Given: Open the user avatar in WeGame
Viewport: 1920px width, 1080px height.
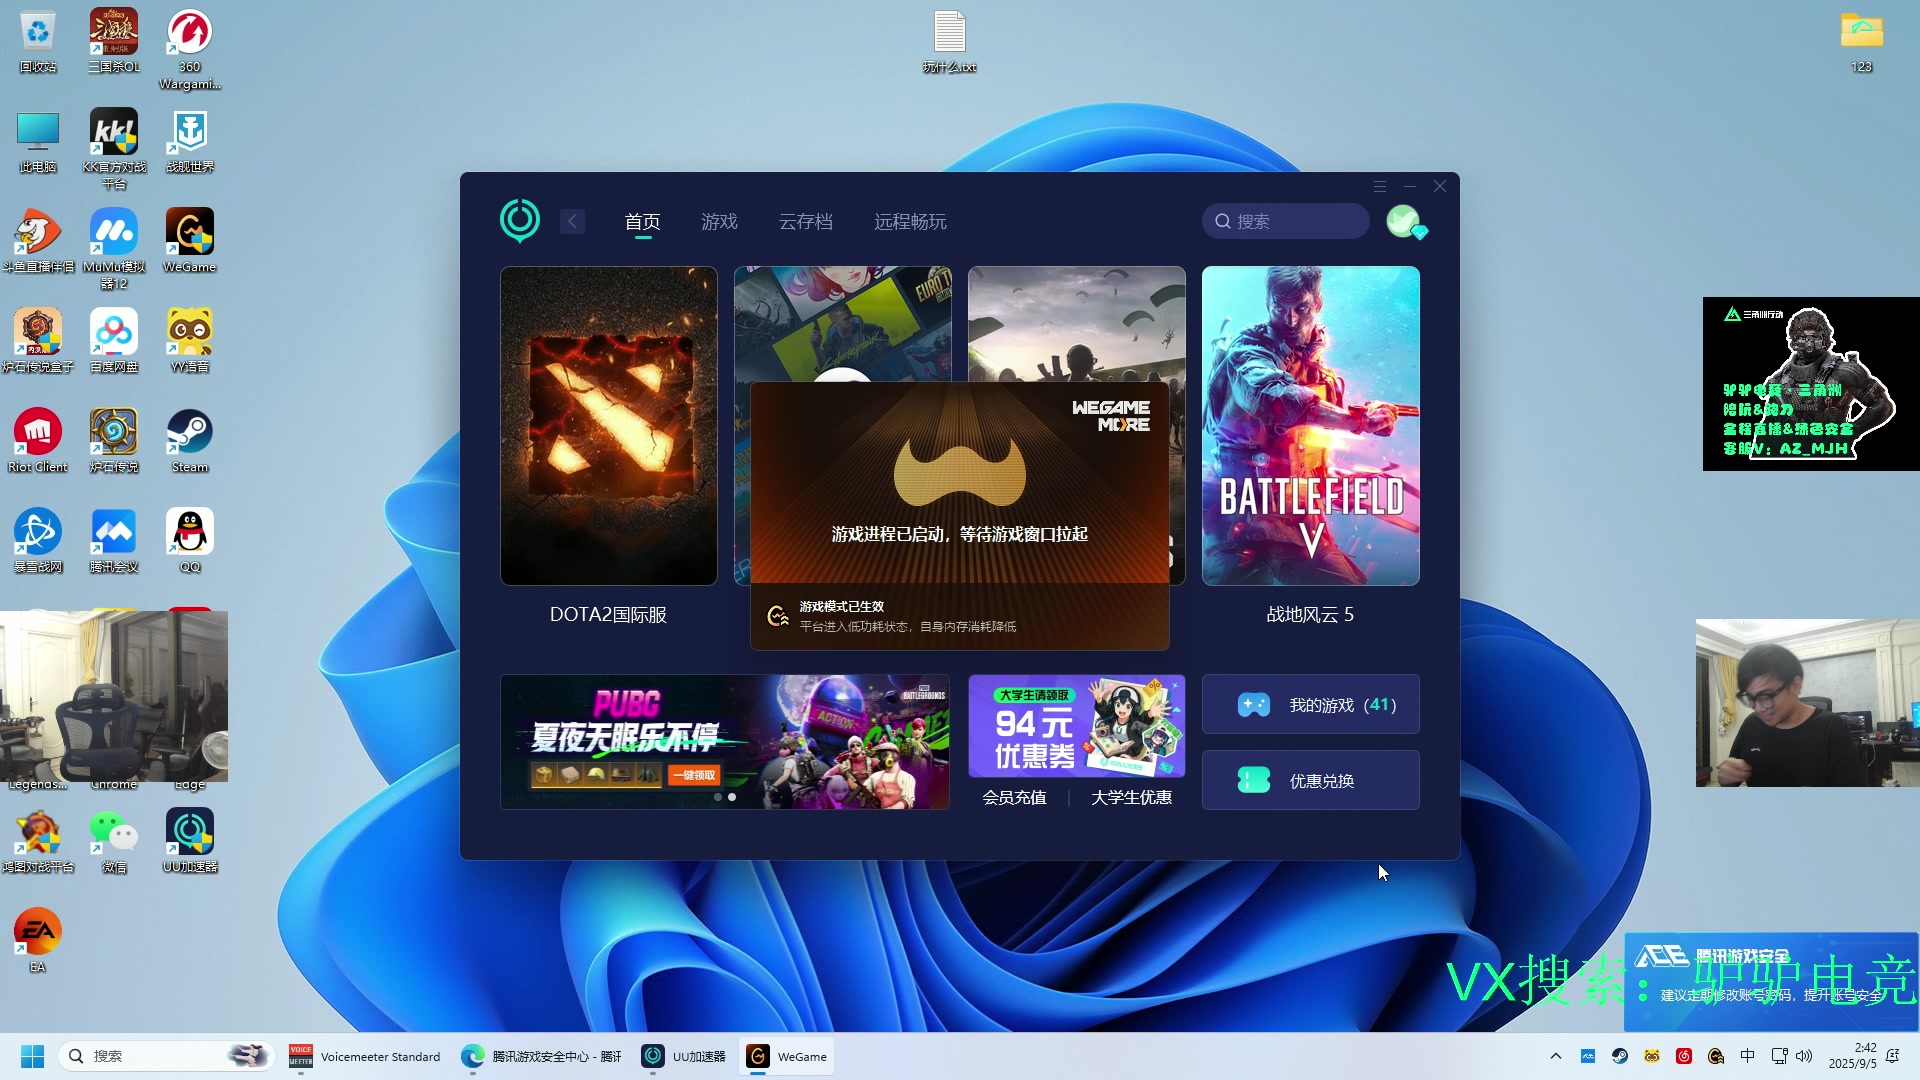Looking at the screenshot, I should click(1404, 221).
